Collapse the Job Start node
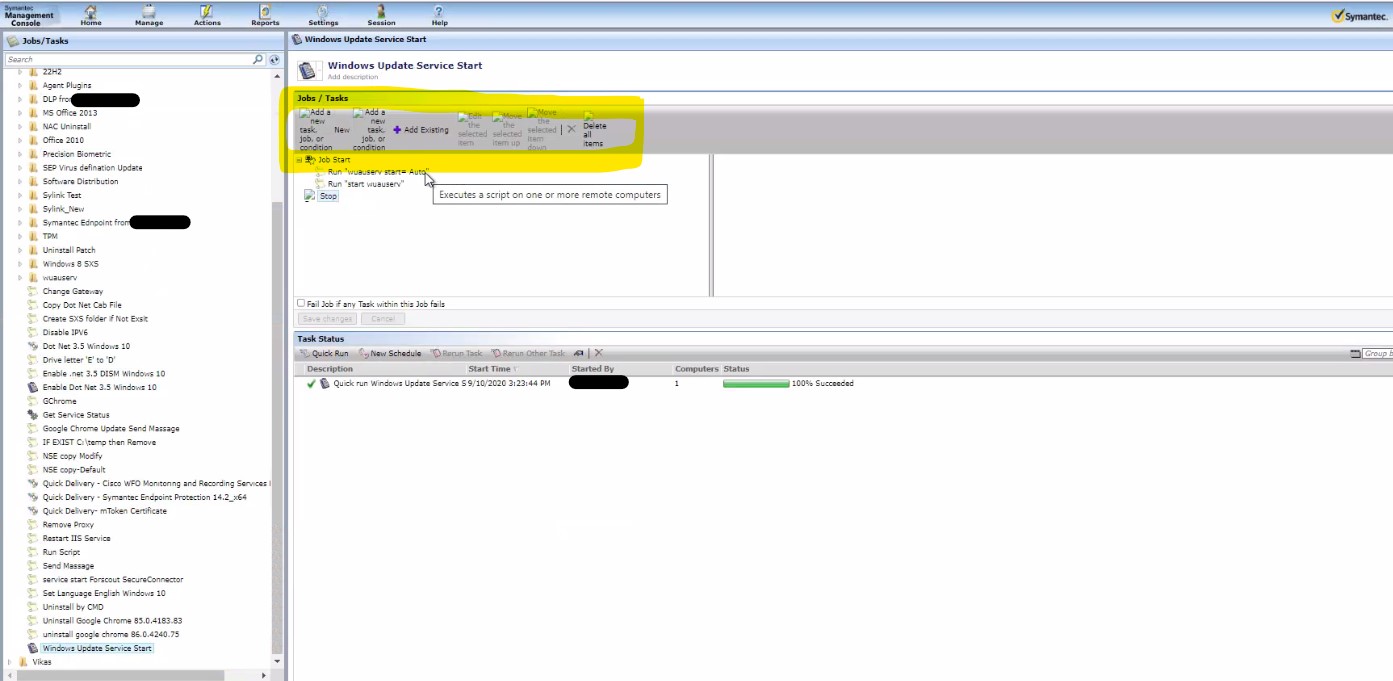This screenshot has height=681, width=1393. [298, 160]
